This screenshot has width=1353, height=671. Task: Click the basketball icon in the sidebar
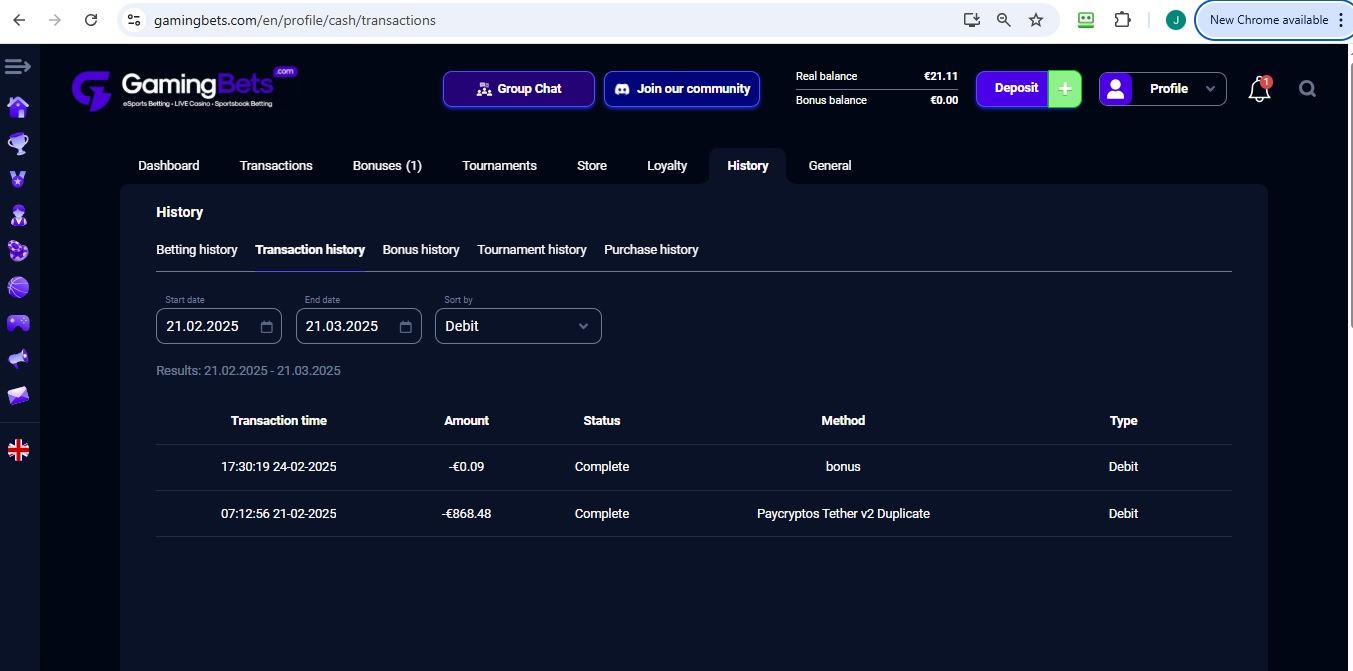point(18,287)
